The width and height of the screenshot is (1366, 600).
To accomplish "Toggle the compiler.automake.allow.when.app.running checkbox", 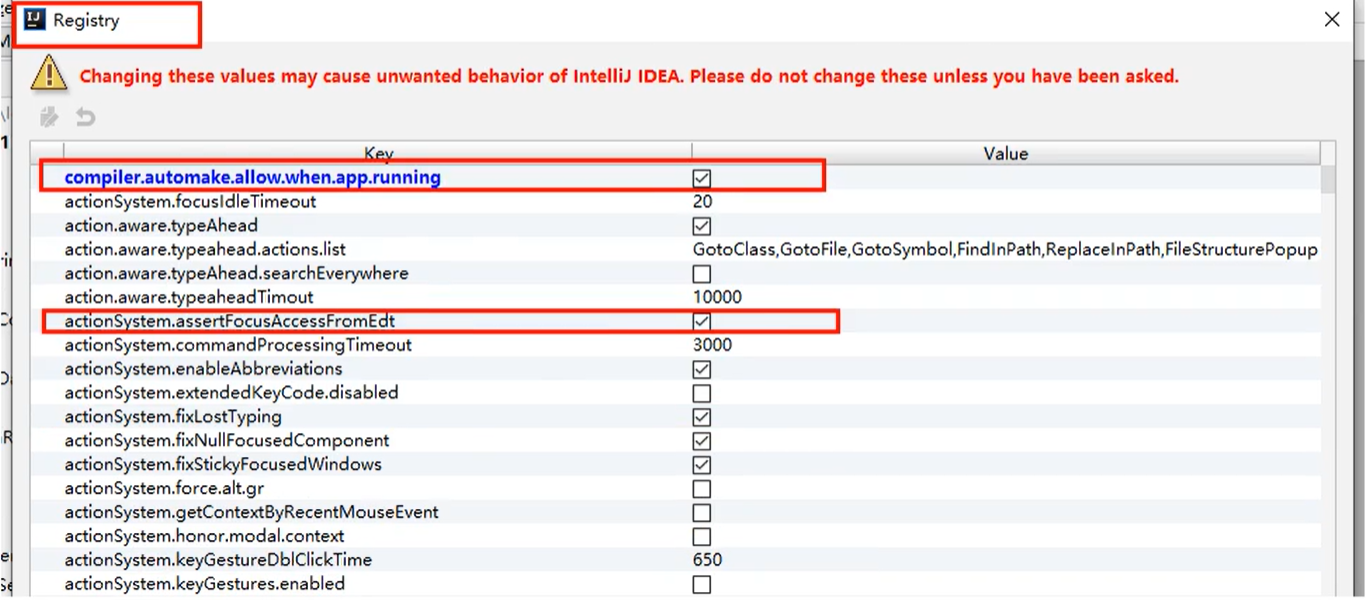I will point(701,177).
